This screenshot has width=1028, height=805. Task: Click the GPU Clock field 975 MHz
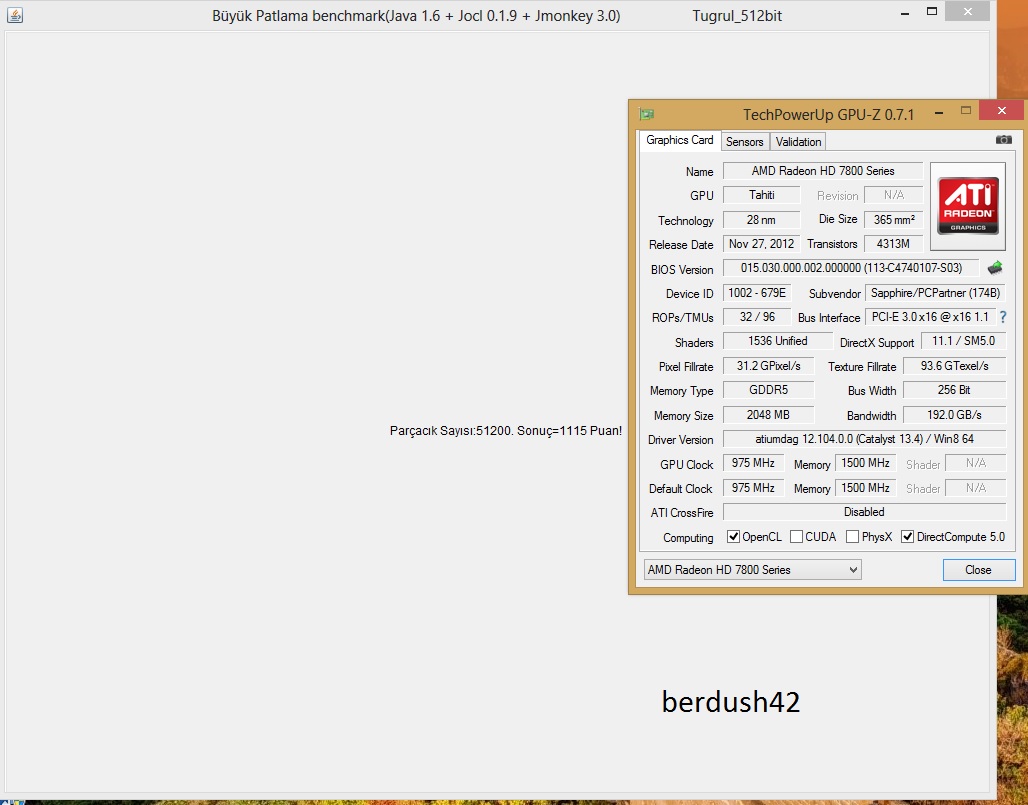[753, 463]
